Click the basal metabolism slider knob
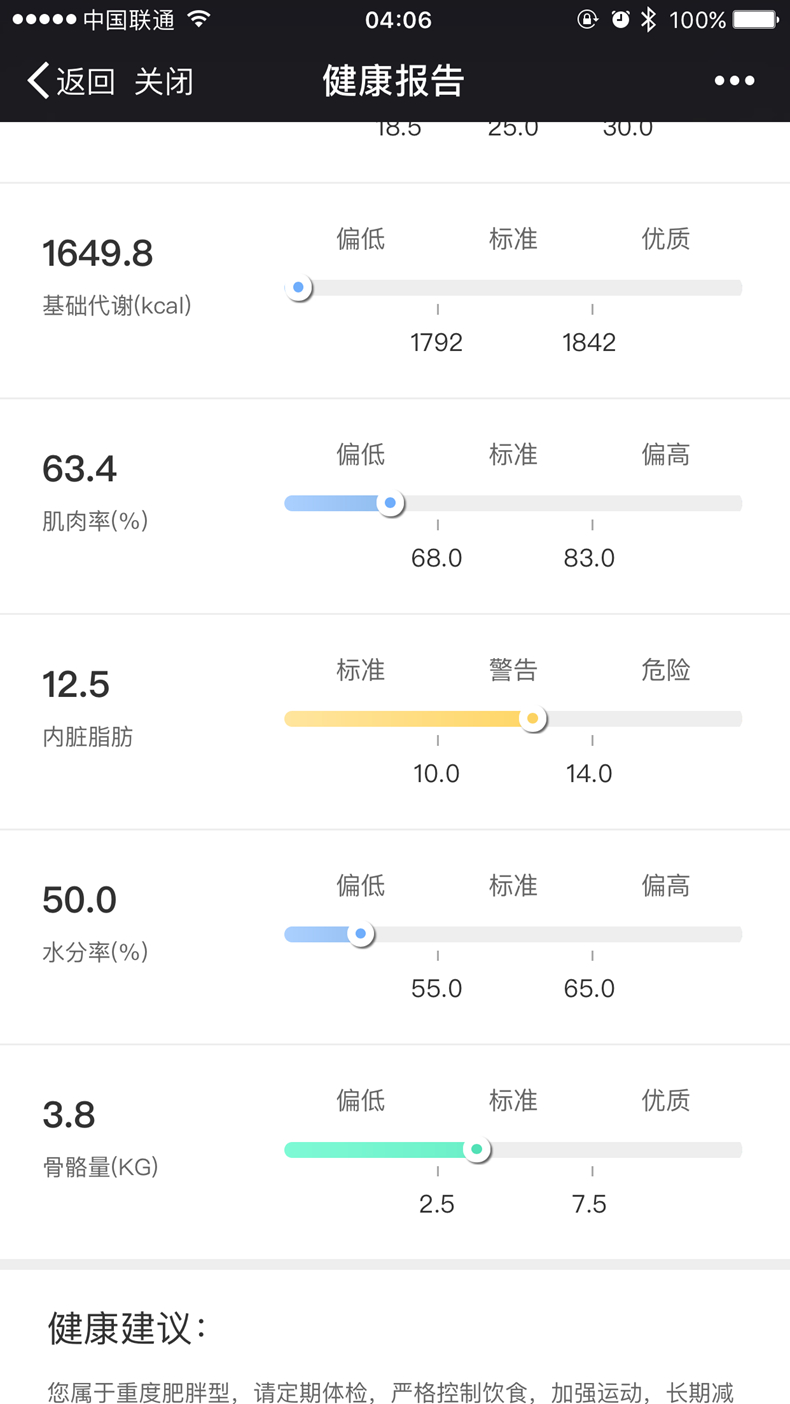Image resolution: width=790 pixels, height=1404 pixels. (x=298, y=288)
